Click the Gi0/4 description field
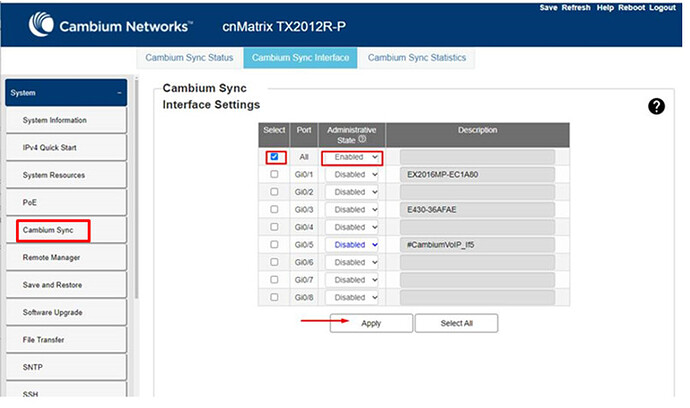690x408 pixels. [x=477, y=228]
